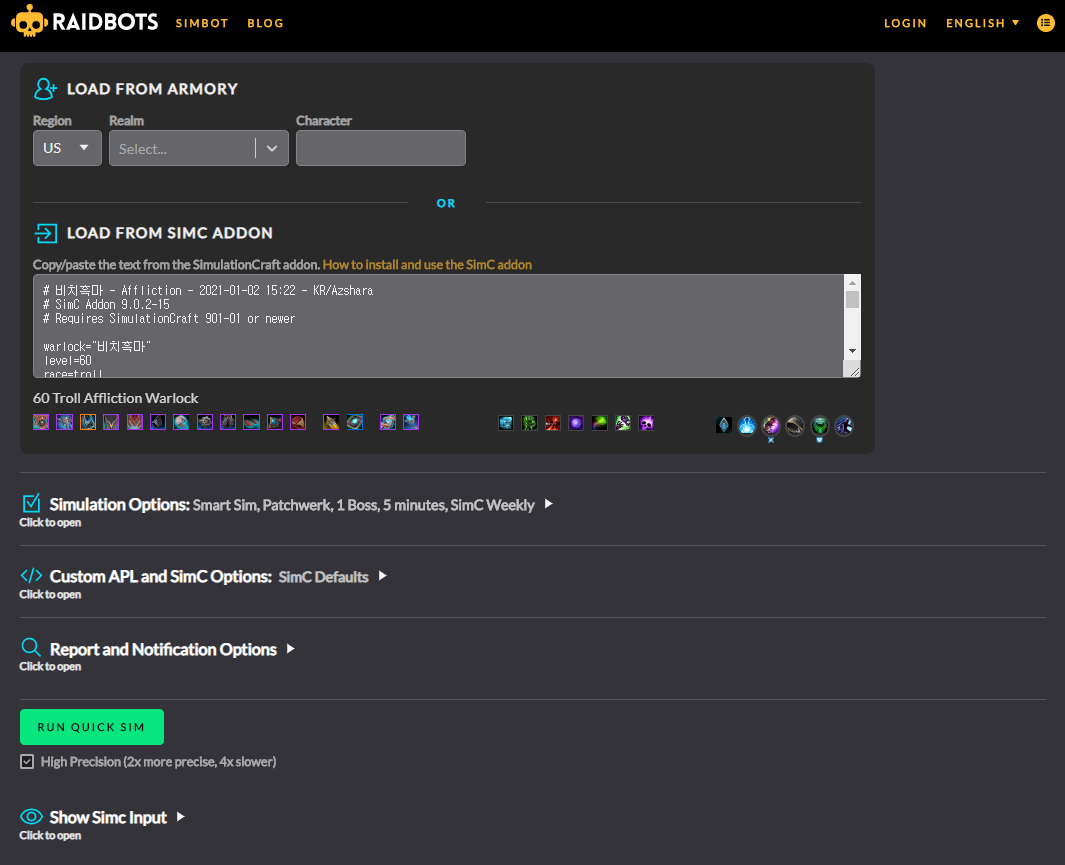The image size is (1065, 865).
Task: Click the back cloak gear icon
Action: [x=111, y=422]
